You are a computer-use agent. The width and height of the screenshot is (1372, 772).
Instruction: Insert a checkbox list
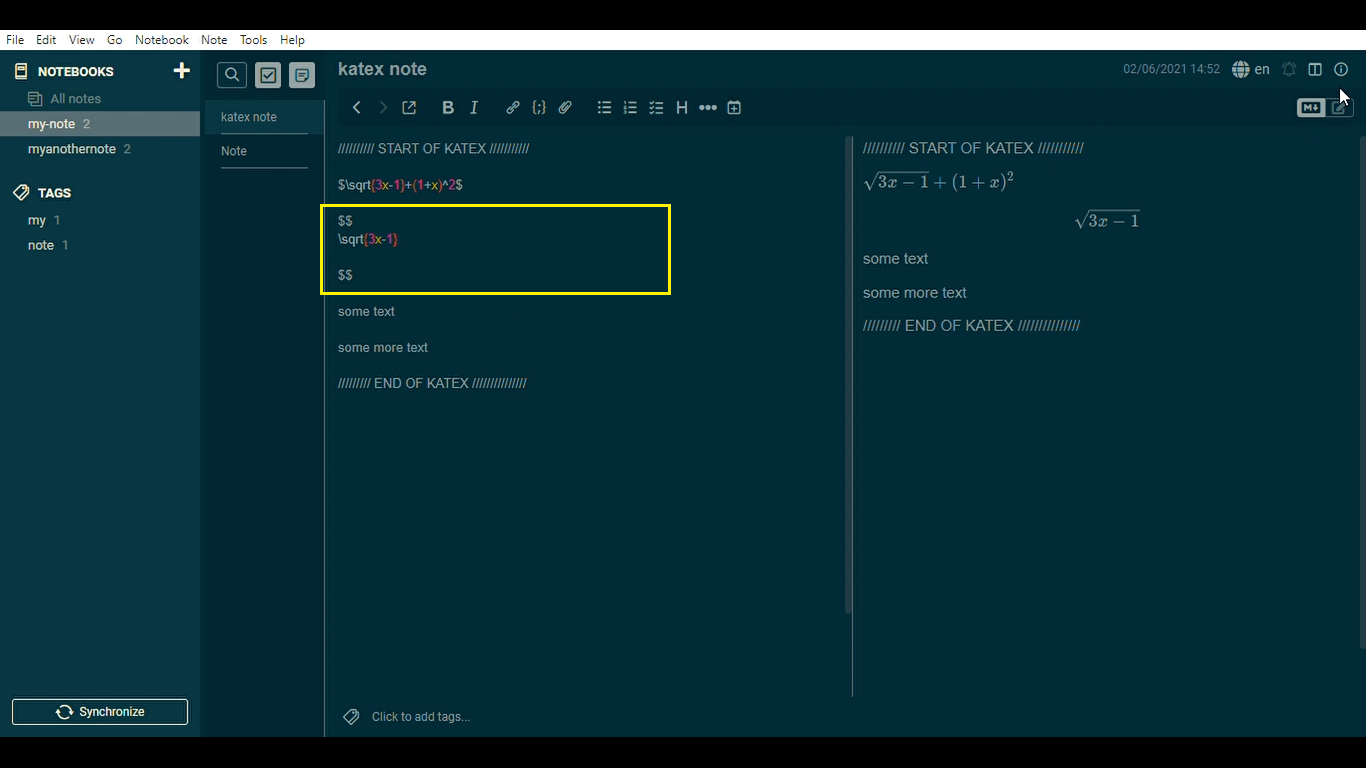pyautogui.click(x=656, y=107)
